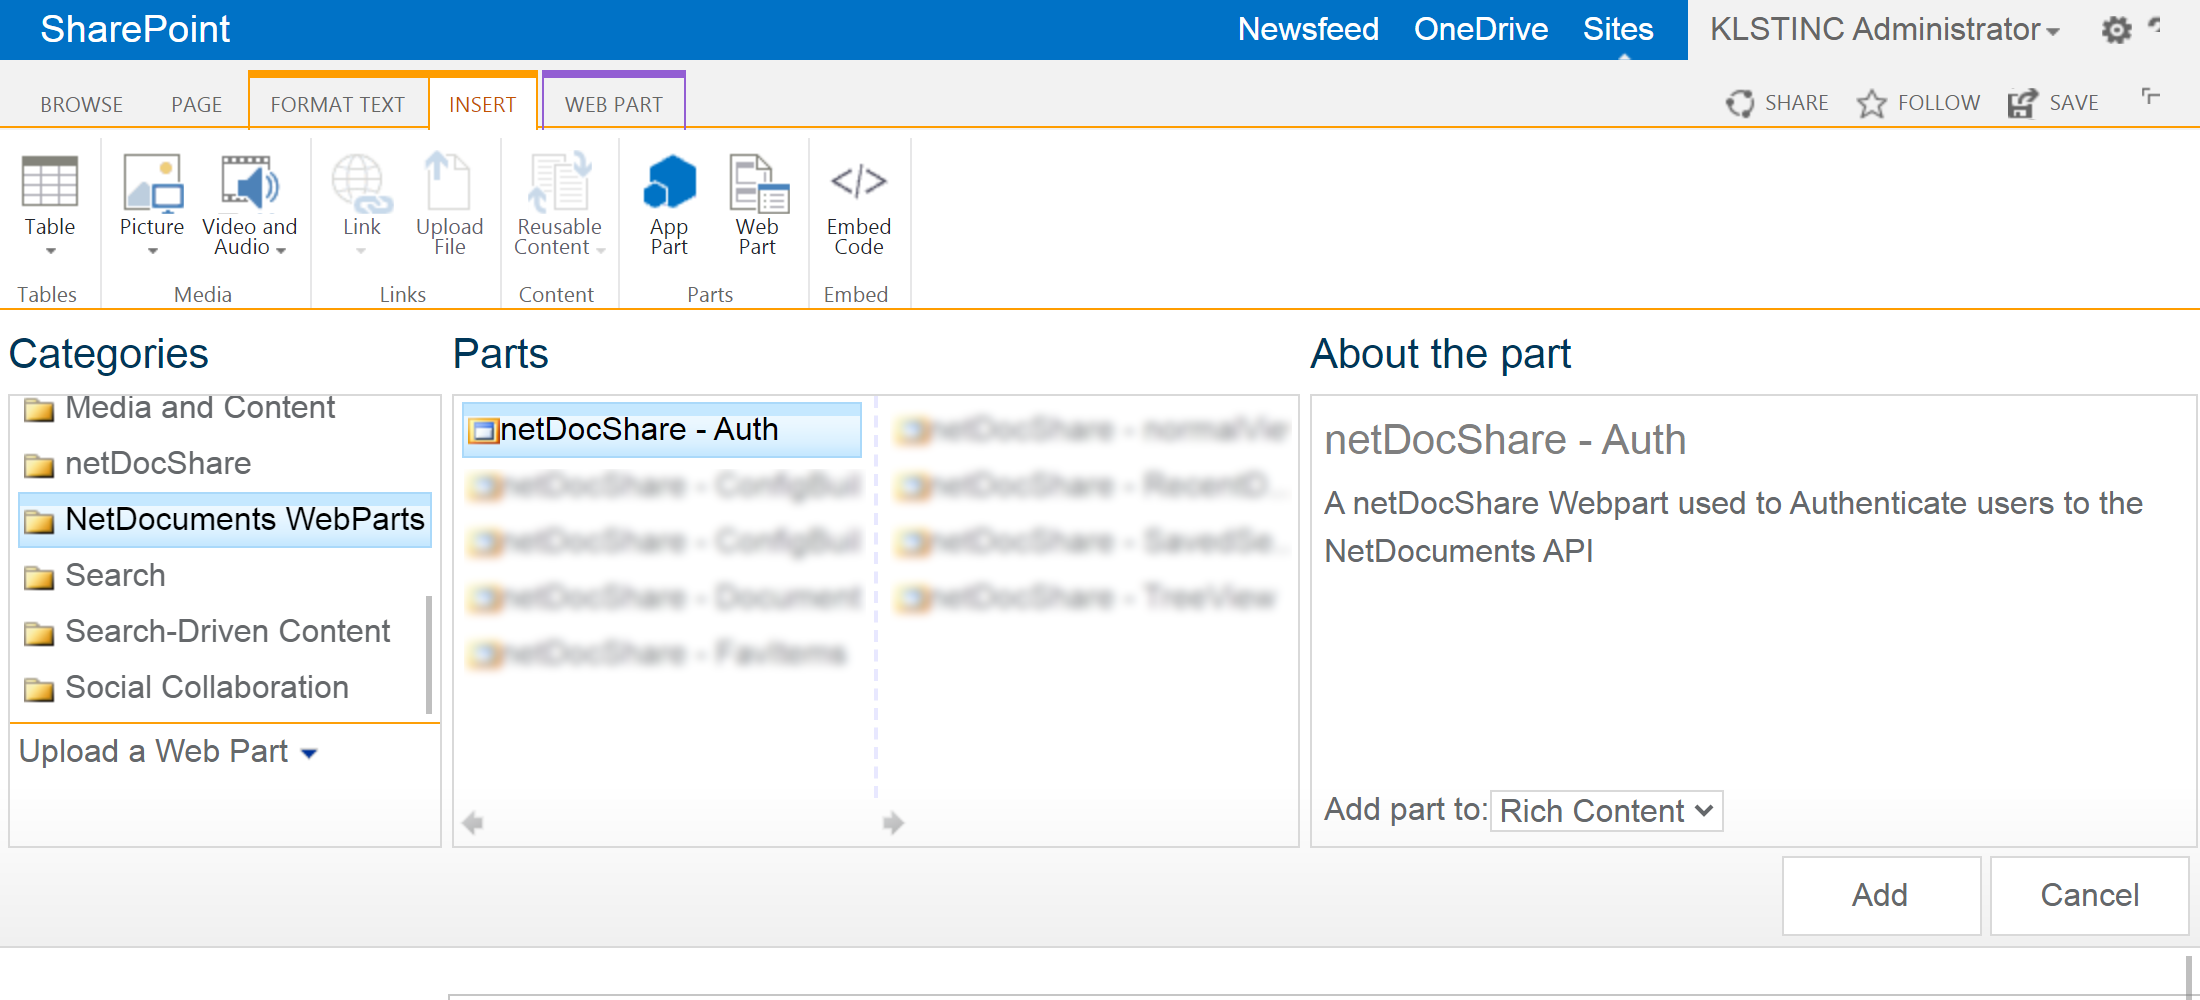
Task: Open the Newsfeed link
Action: coord(1308,29)
